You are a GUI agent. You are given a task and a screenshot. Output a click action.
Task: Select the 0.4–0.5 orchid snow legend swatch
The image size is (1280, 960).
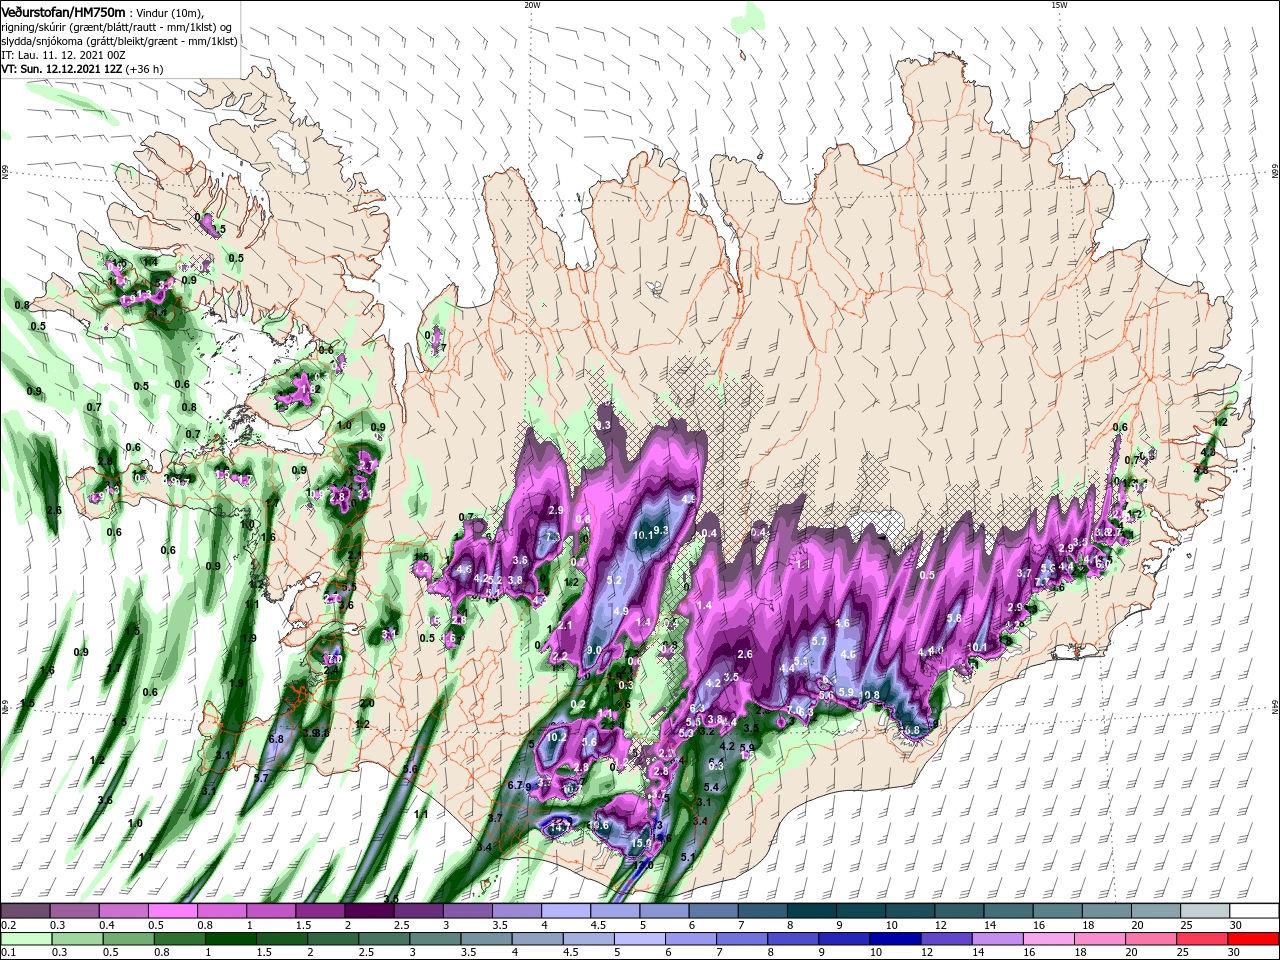pyautogui.click(x=123, y=911)
